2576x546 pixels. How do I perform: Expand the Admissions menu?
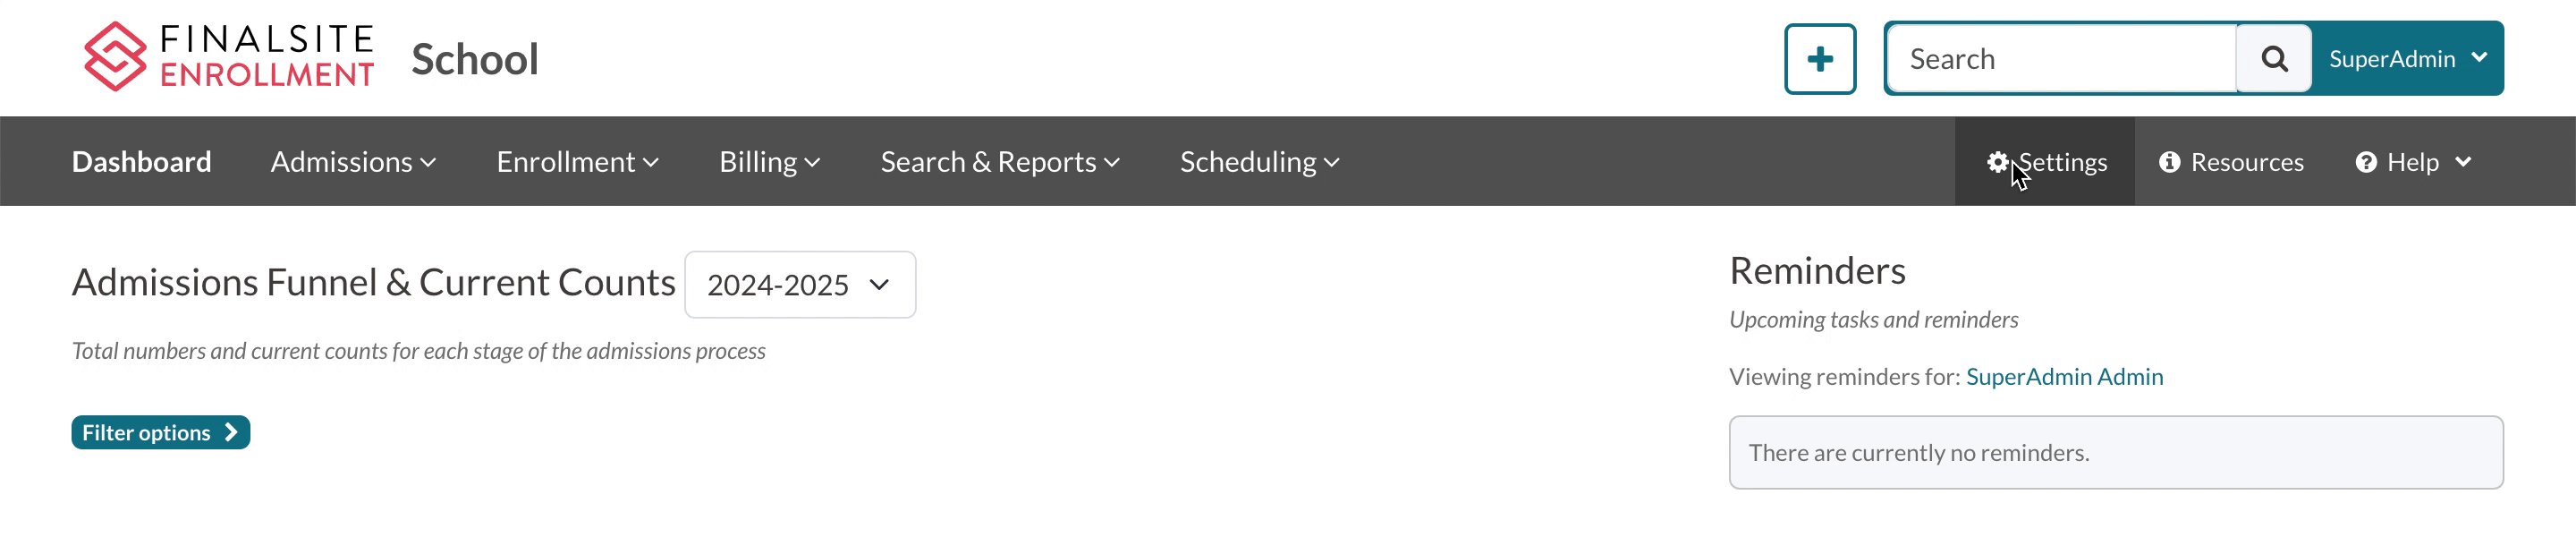[353, 162]
